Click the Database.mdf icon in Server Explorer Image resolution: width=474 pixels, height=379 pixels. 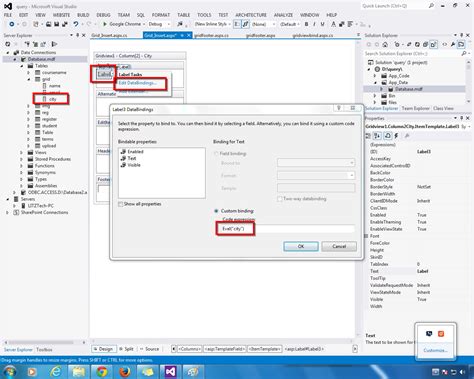point(23,59)
